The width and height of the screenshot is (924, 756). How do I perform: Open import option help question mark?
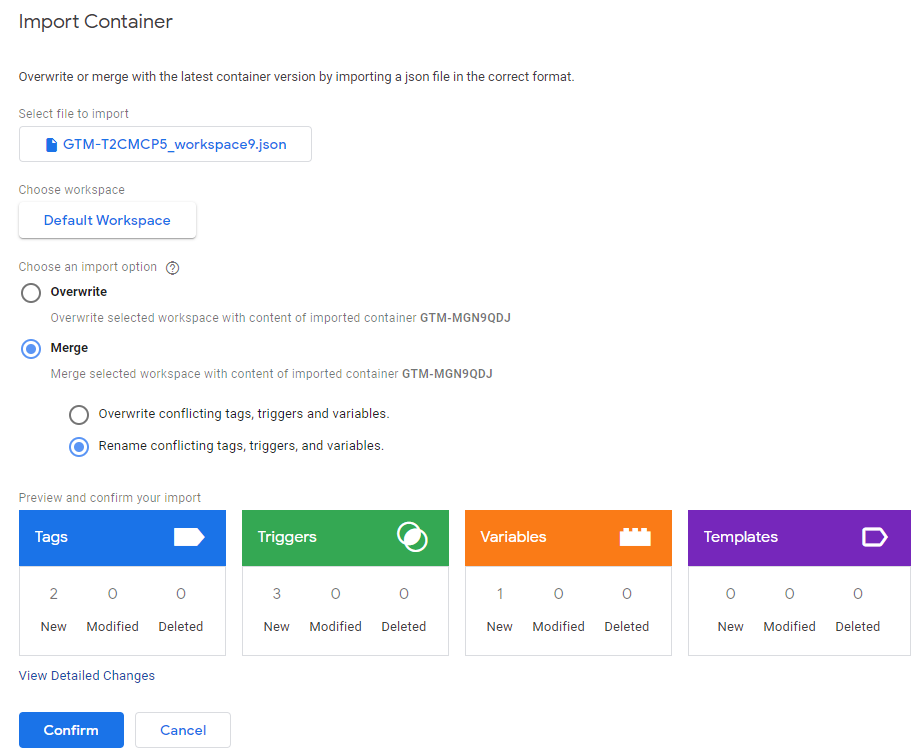pyautogui.click(x=172, y=268)
